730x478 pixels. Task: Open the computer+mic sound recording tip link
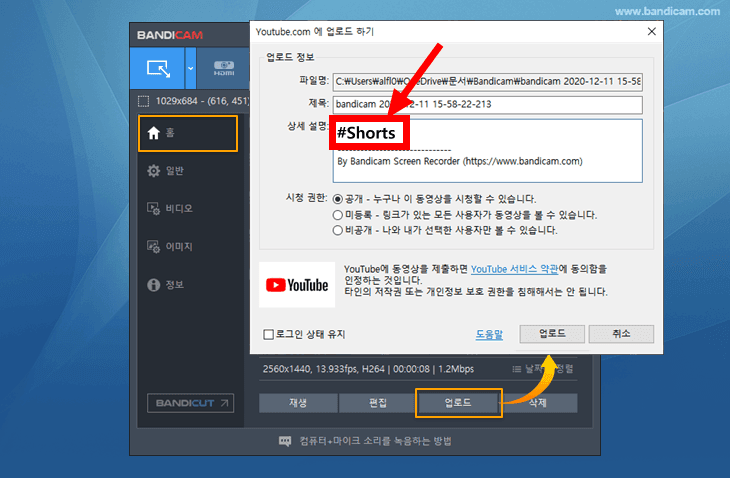(x=375, y=441)
